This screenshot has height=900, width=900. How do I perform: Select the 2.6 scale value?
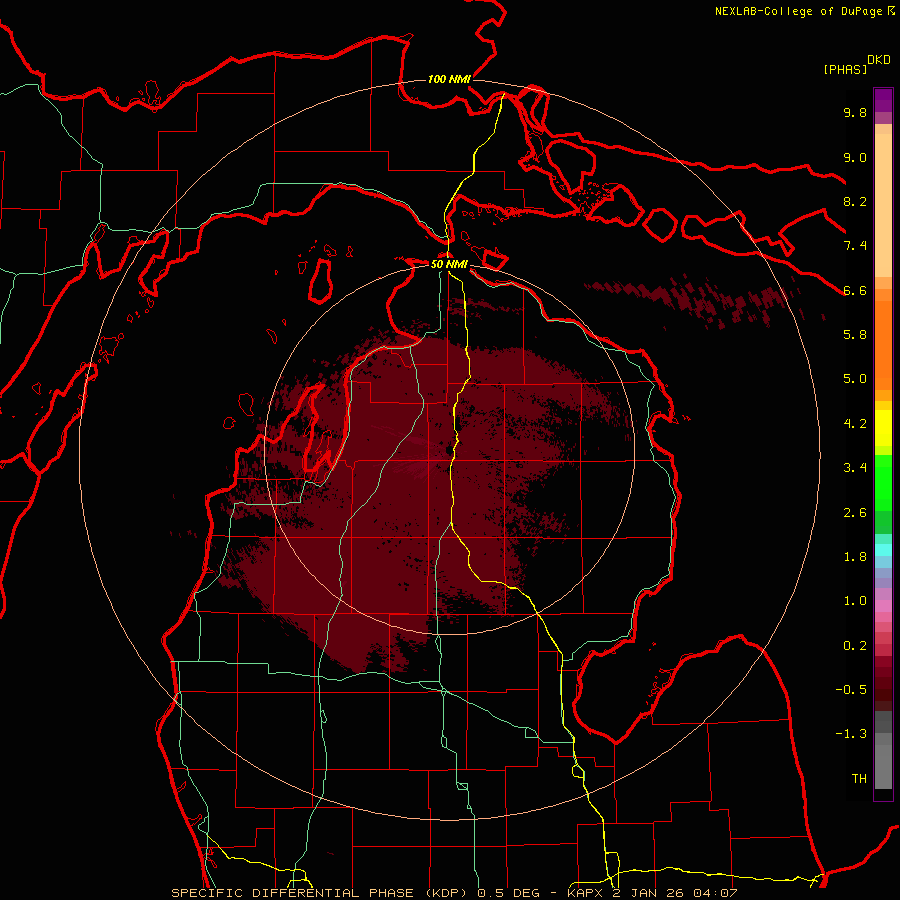(x=855, y=513)
